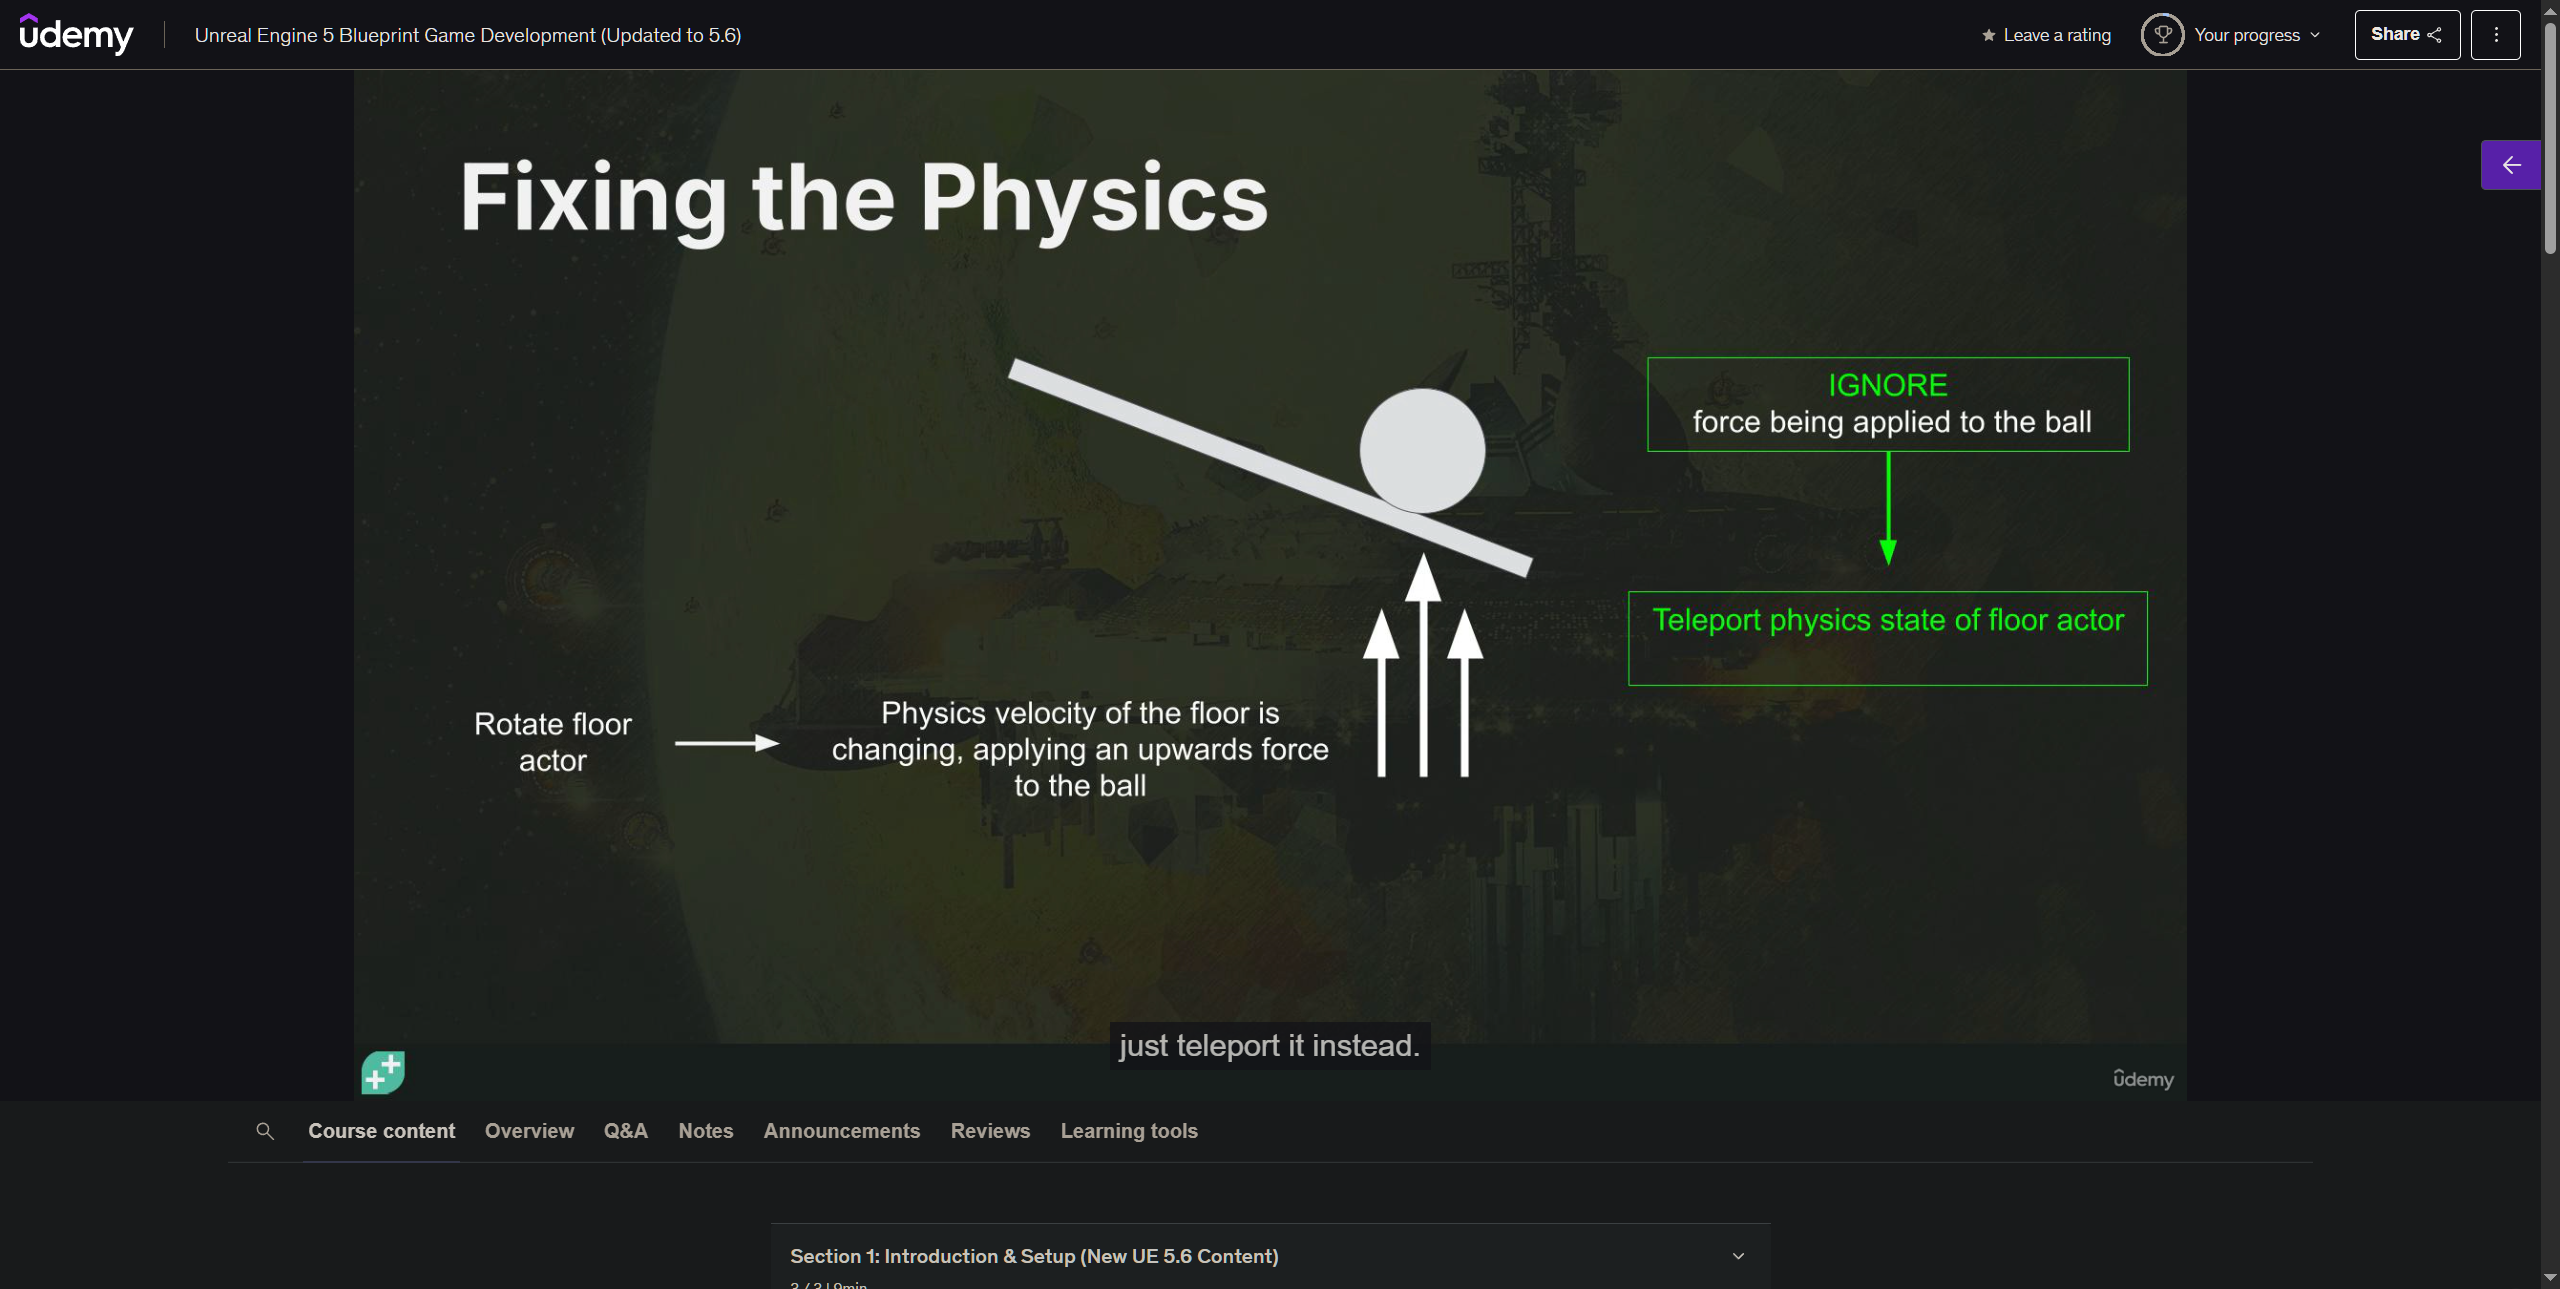Open the Q&A tab
2560x1289 pixels.
[625, 1131]
